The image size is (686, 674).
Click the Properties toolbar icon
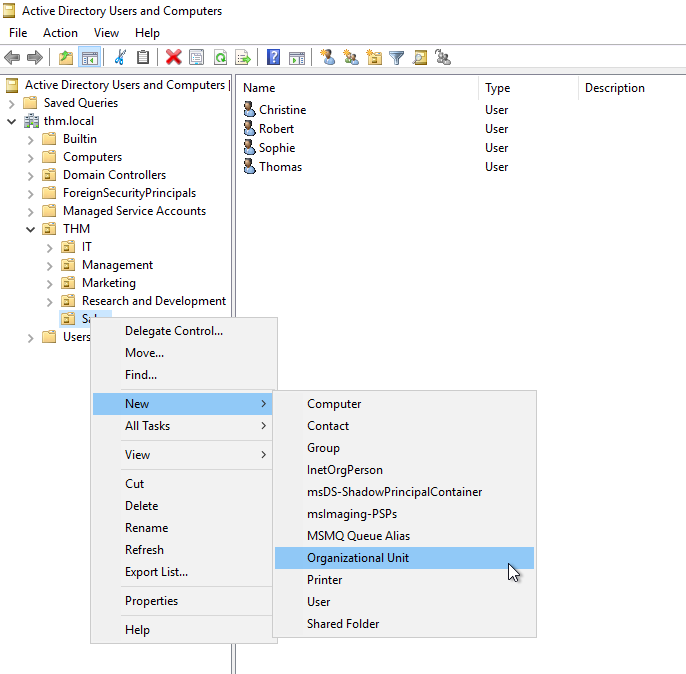[x=196, y=57]
